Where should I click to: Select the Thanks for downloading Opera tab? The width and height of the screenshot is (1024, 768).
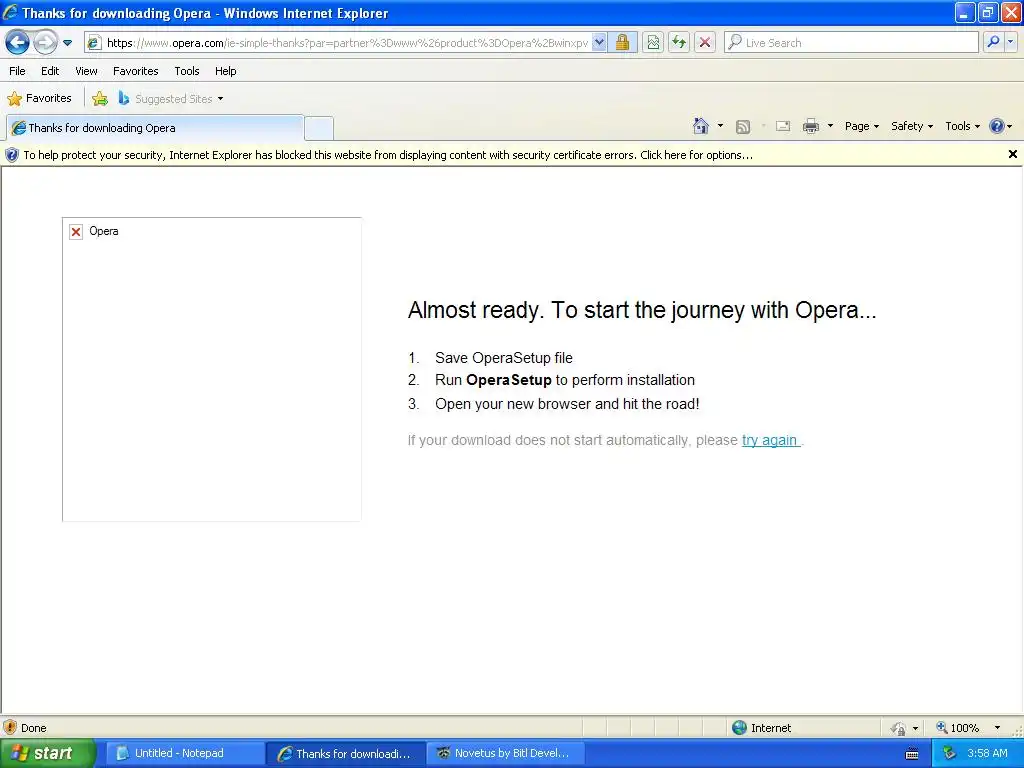coord(155,128)
